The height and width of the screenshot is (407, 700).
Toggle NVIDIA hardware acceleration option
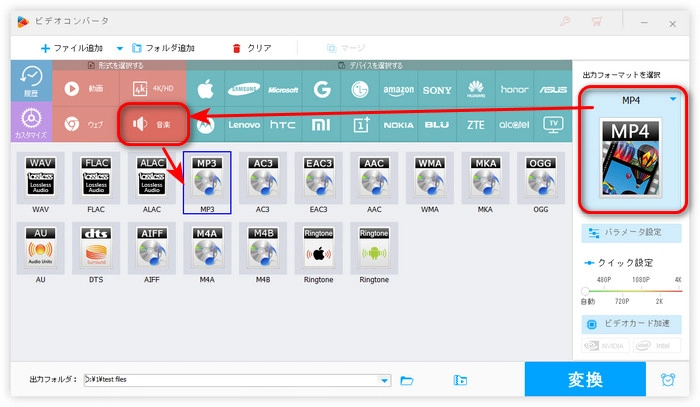(x=607, y=347)
